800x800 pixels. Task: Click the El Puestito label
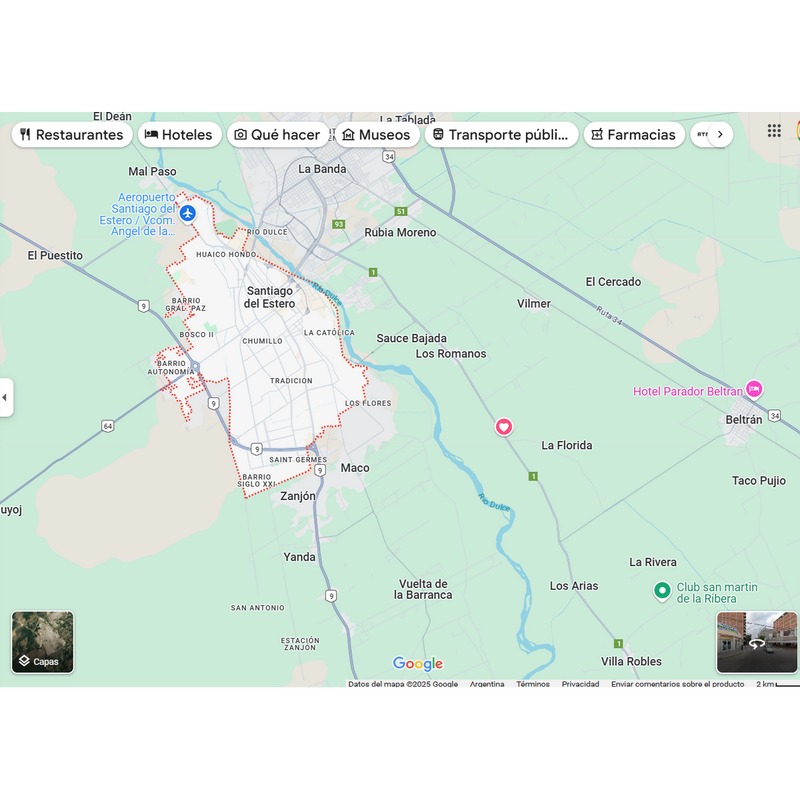[55, 256]
